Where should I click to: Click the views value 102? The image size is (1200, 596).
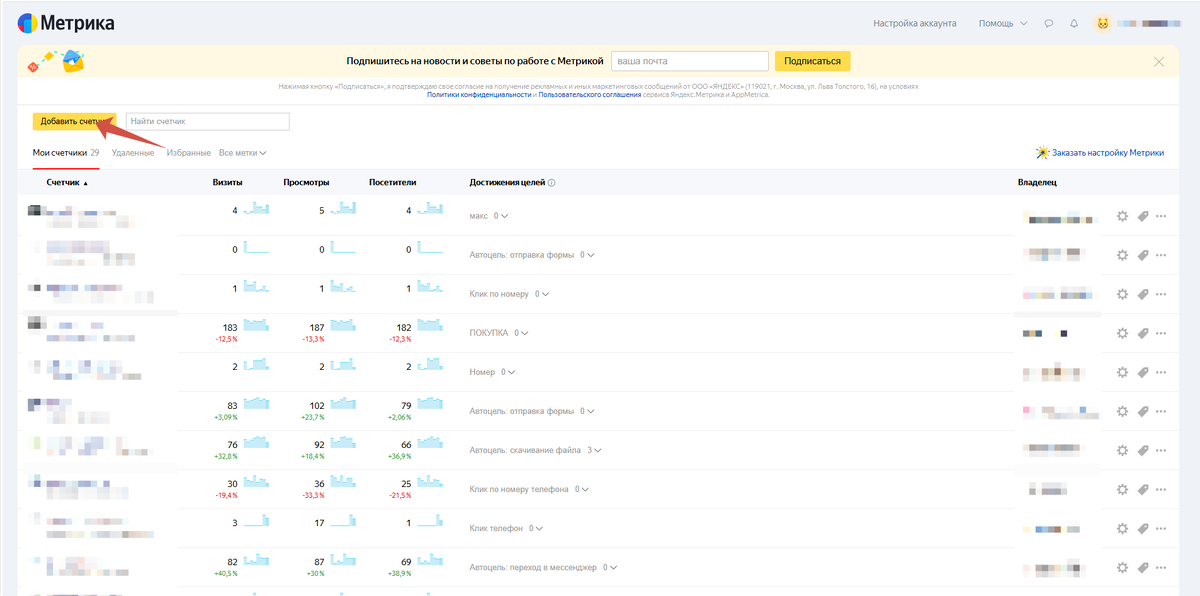coord(317,405)
